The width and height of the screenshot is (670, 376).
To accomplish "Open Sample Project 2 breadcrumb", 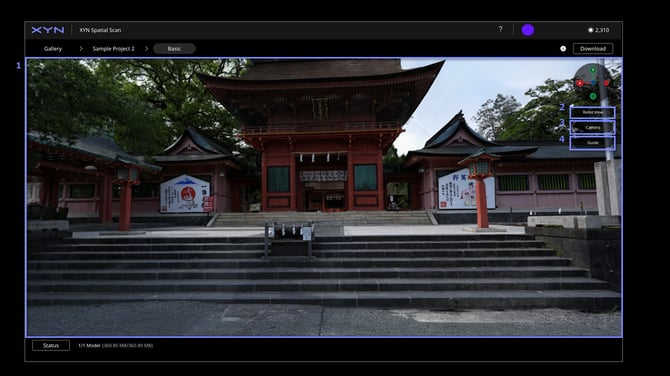I will (114, 49).
